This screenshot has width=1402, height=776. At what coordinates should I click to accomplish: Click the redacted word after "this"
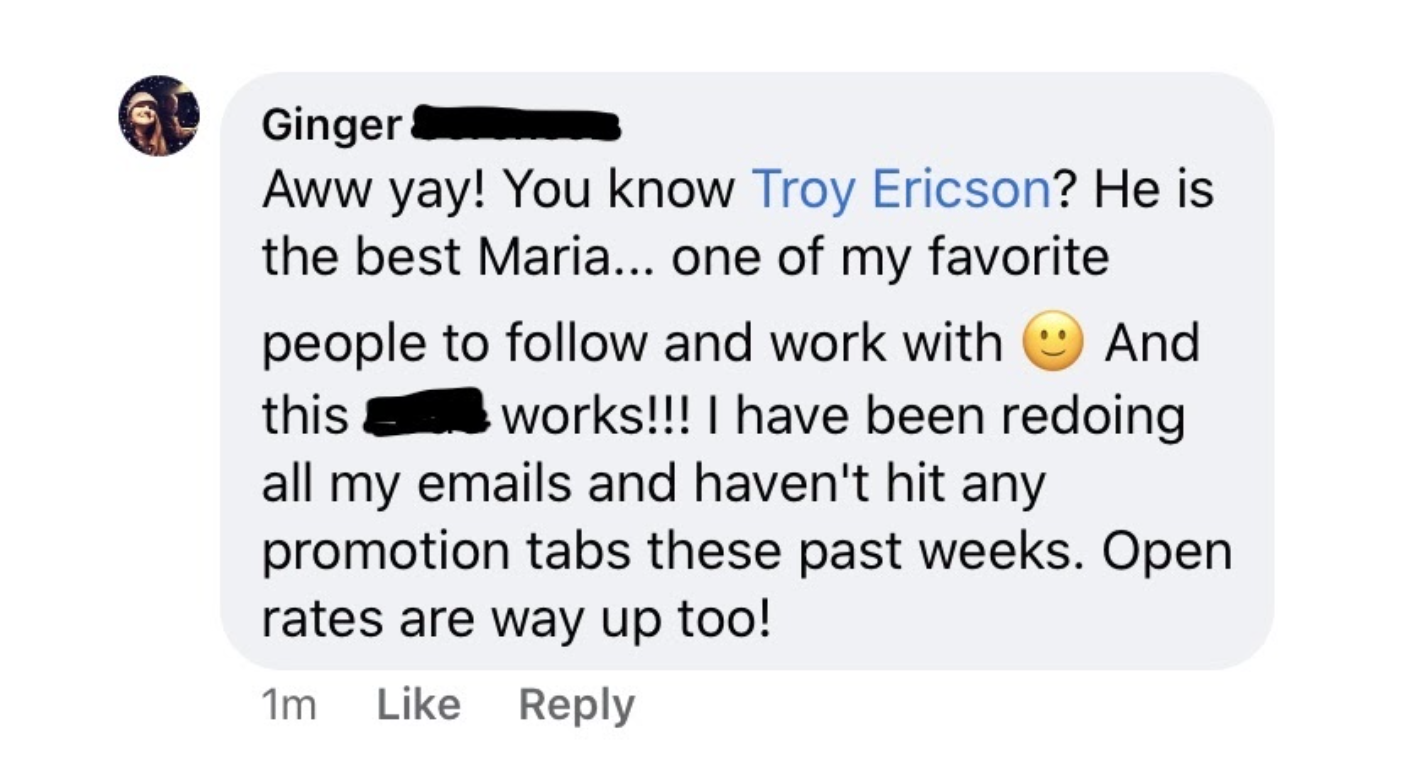click(x=425, y=416)
